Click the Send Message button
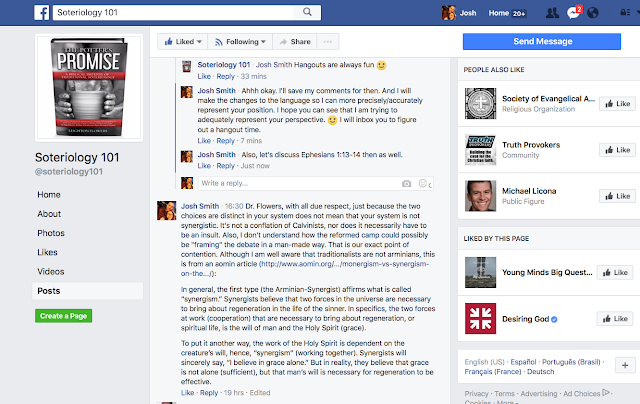Image resolution: width=640 pixels, height=404 pixels. 542,42
